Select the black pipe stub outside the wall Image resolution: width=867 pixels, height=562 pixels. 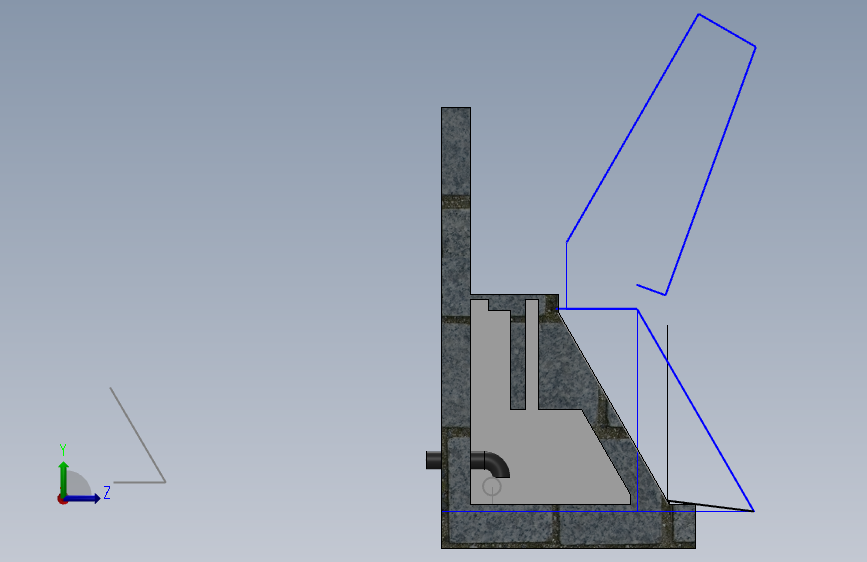tap(434, 460)
